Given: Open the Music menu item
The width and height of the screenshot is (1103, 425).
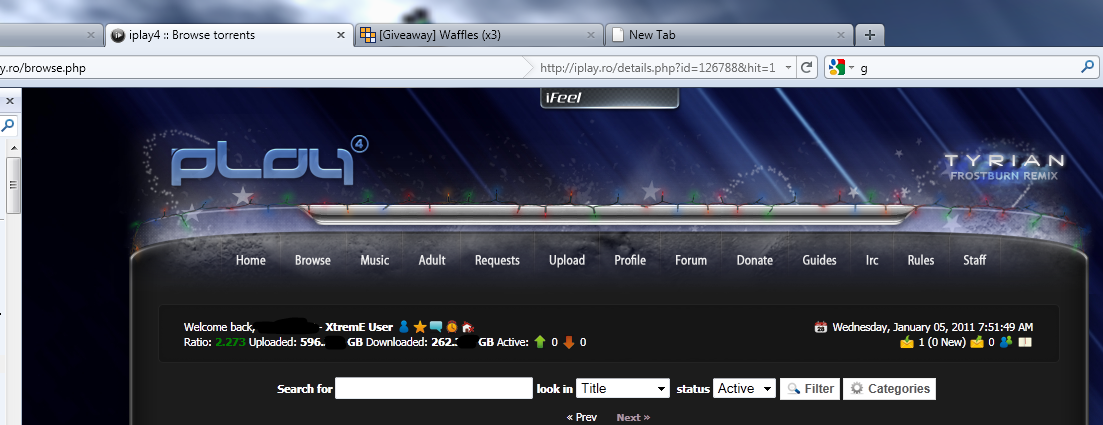Looking at the screenshot, I should [374, 260].
